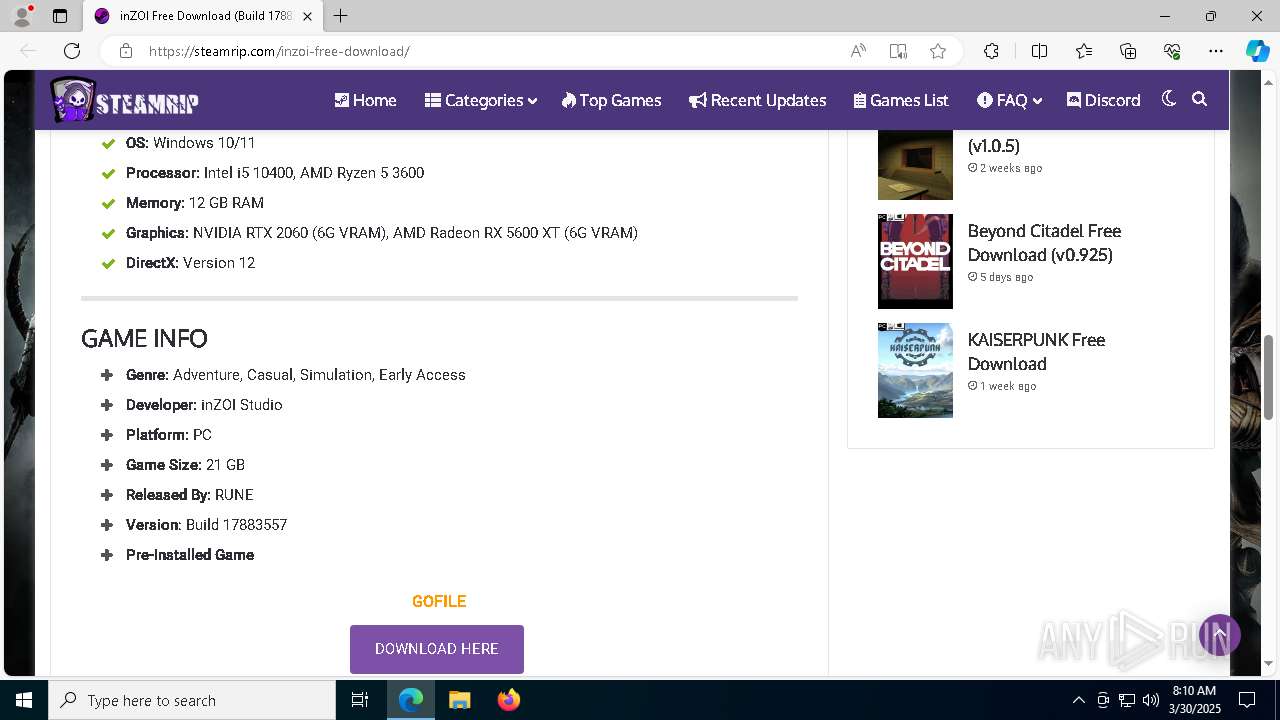Click the GAME INFO heading
This screenshot has height=720, width=1280.
click(x=144, y=338)
